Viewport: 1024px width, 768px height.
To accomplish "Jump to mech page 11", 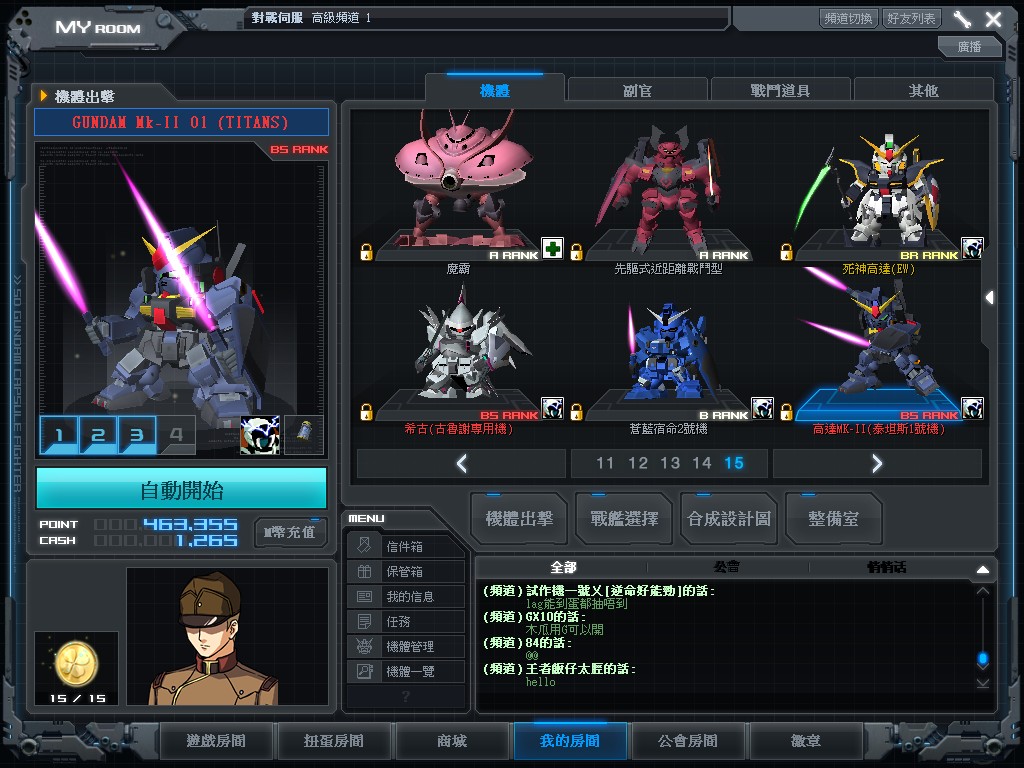I will pos(605,464).
